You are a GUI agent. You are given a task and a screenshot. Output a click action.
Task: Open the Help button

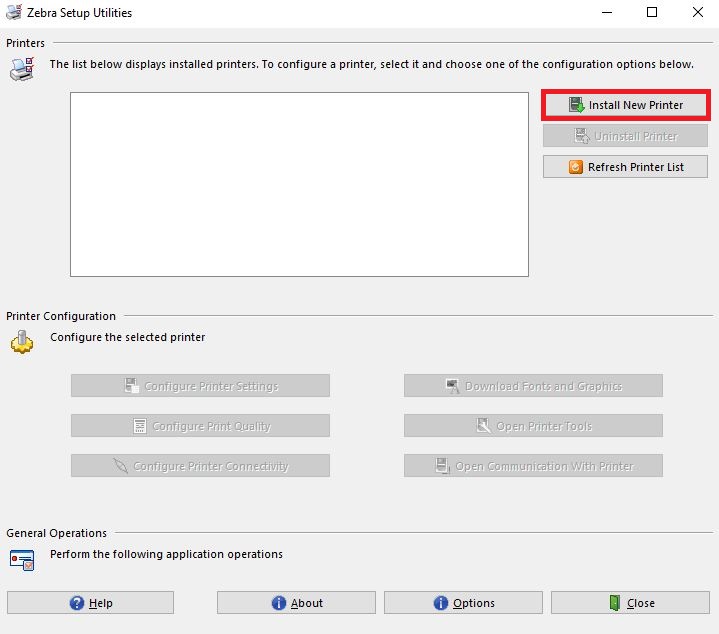coord(90,602)
